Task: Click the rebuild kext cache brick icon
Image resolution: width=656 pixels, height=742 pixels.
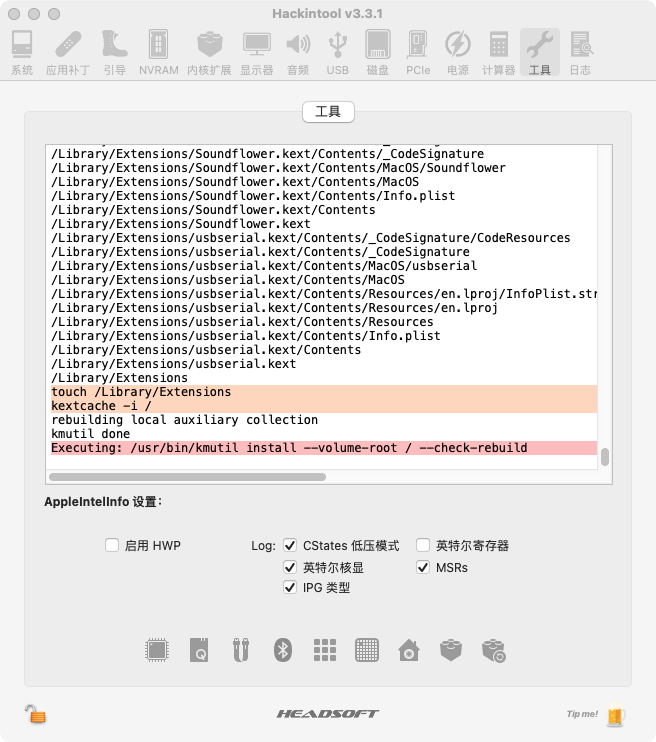Action: (494, 651)
